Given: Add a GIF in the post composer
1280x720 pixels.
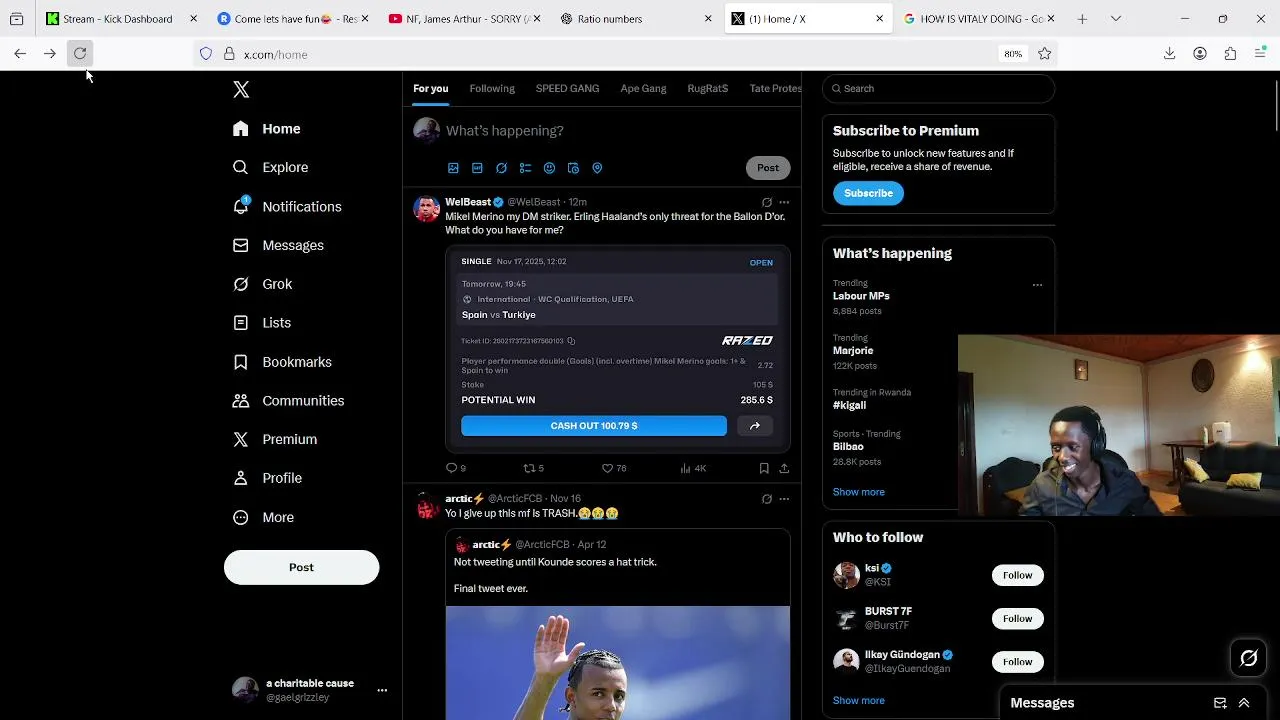Looking at the screenshot, I should tap(477, 168).
